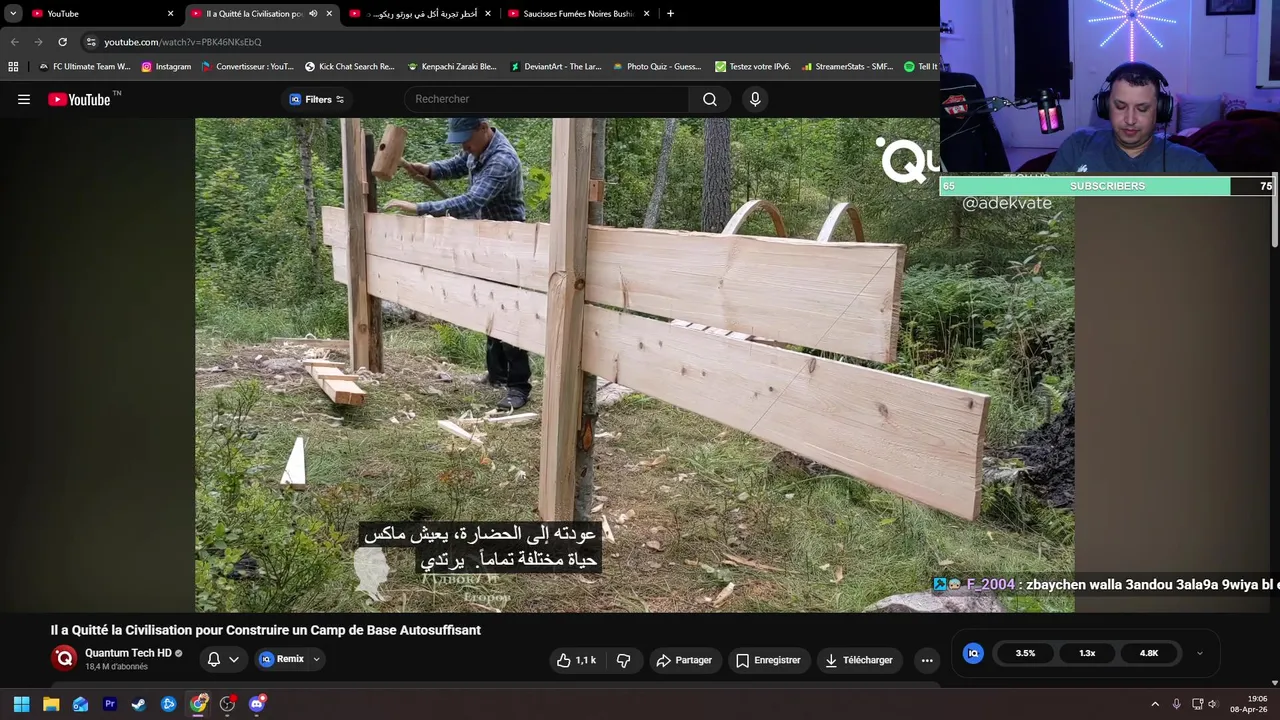Share the video via Partager
This screenshot has width=1280, height=720.
coord(684,660)
